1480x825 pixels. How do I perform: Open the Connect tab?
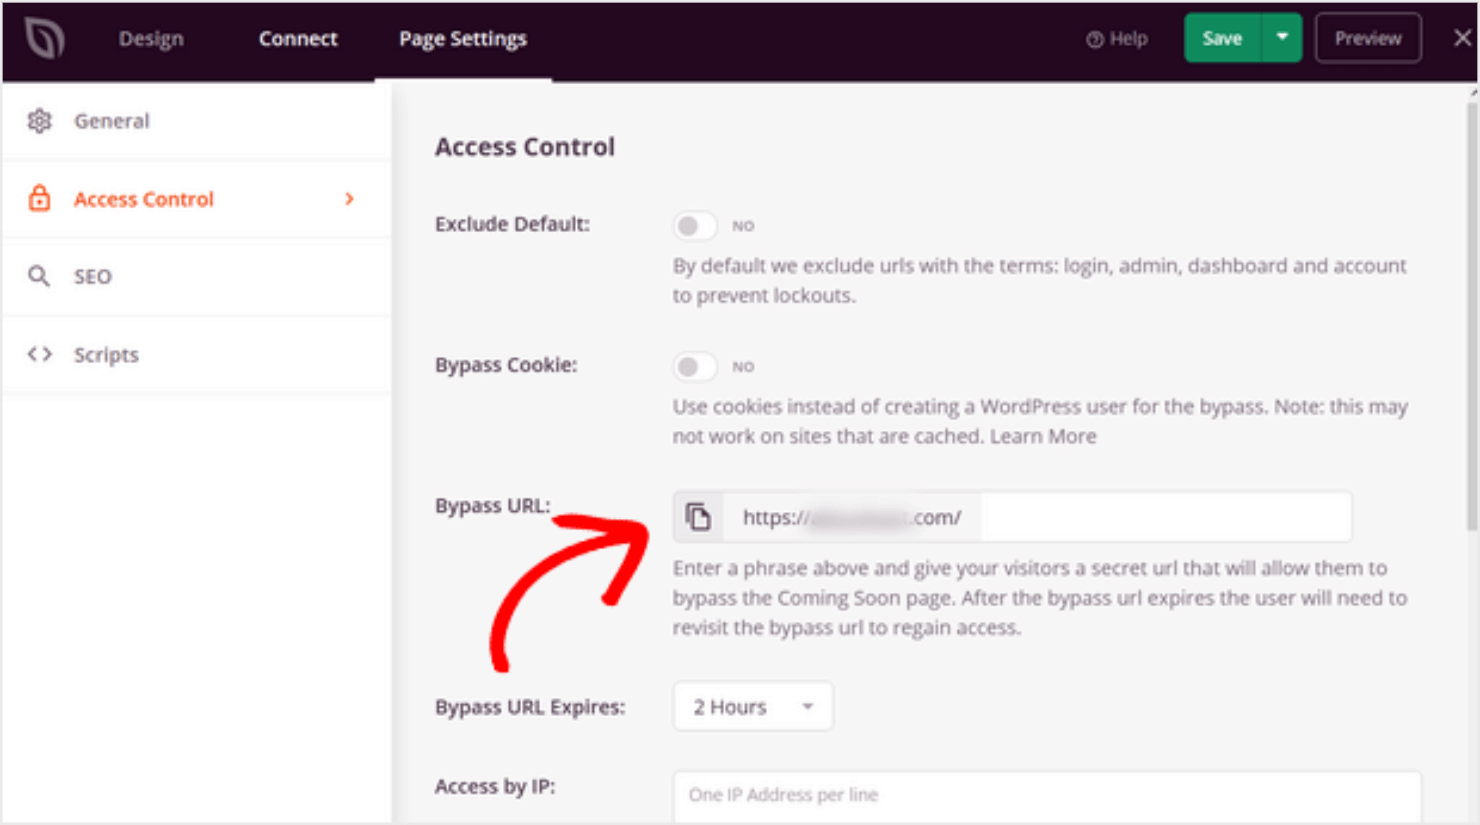[297, 38]
